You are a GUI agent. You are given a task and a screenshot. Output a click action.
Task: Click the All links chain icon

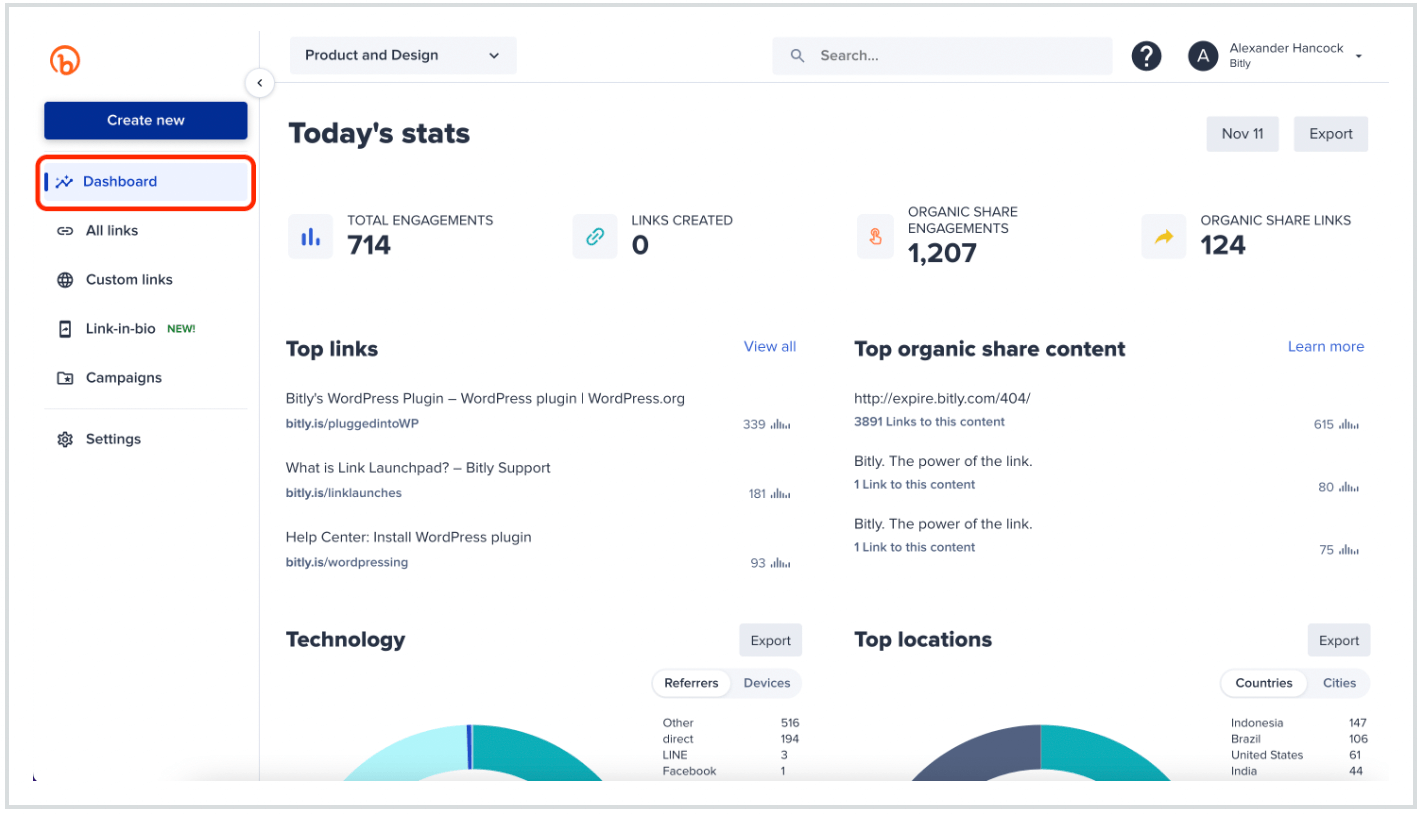tap(65, 231)
